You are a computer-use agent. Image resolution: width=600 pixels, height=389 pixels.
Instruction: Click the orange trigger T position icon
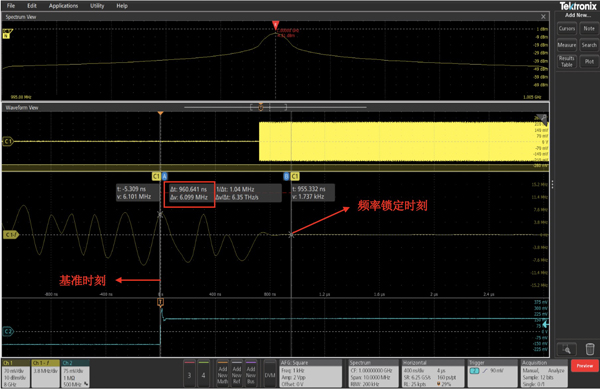160,303
